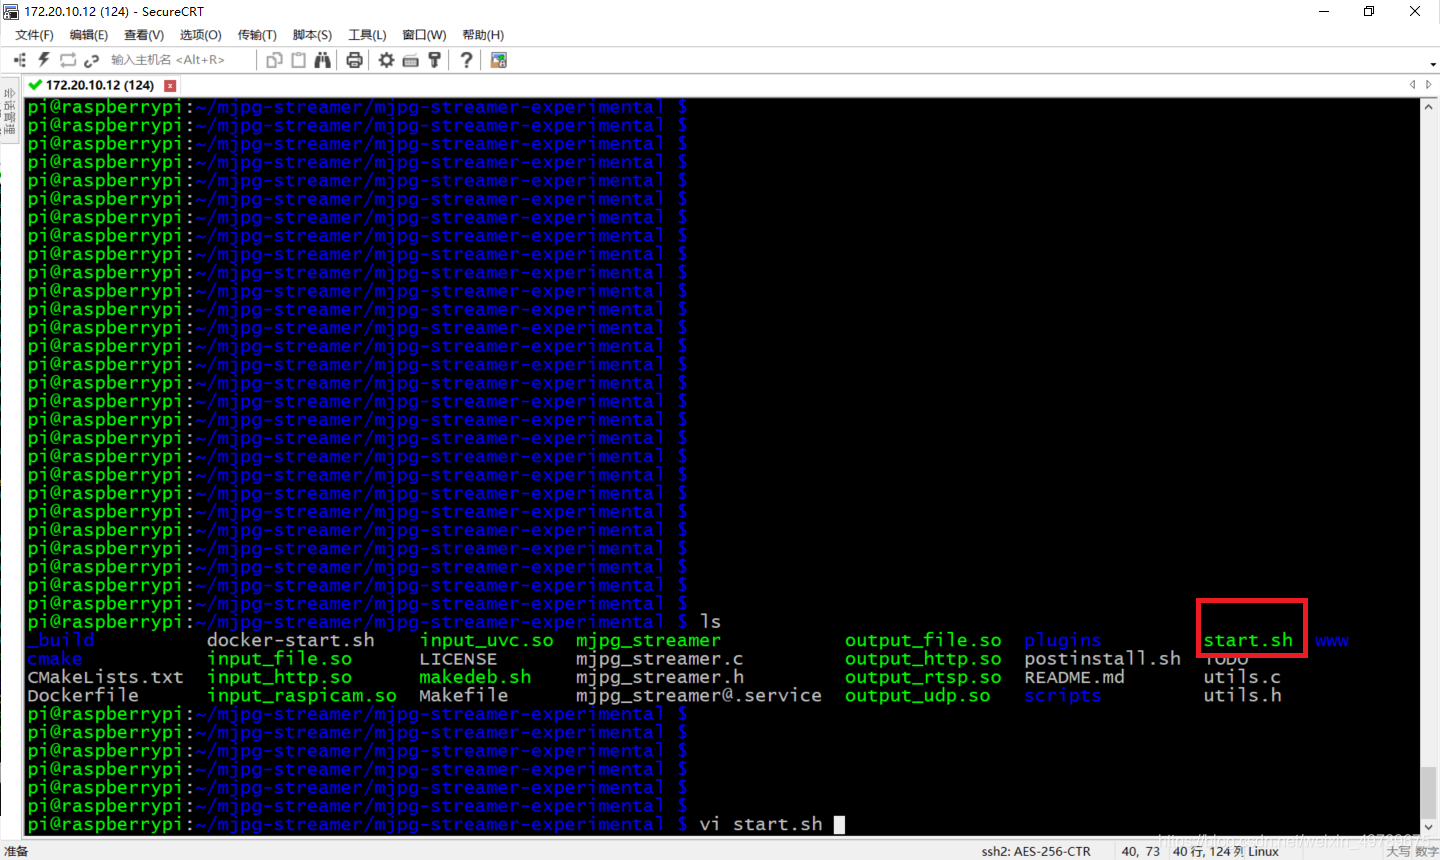Screen dimensions: 1440x860
Task: Open Session Options gear icon
Action: tap(386, 60)
